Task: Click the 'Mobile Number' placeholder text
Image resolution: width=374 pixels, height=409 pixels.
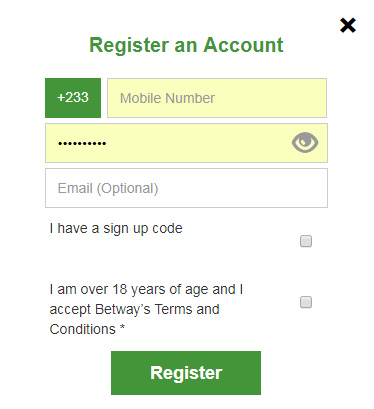Action: [x=167, y=98]
